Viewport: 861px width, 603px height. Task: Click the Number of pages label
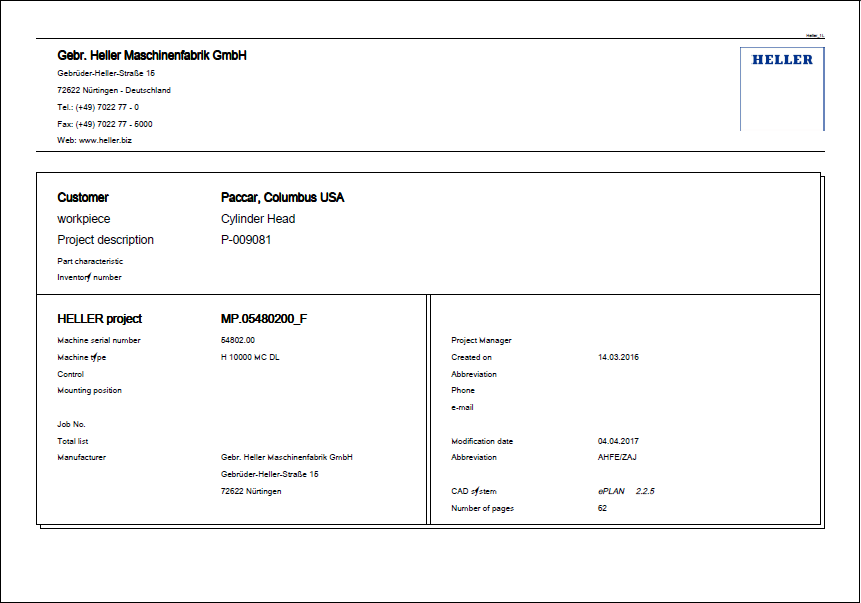tap(482, 509)
